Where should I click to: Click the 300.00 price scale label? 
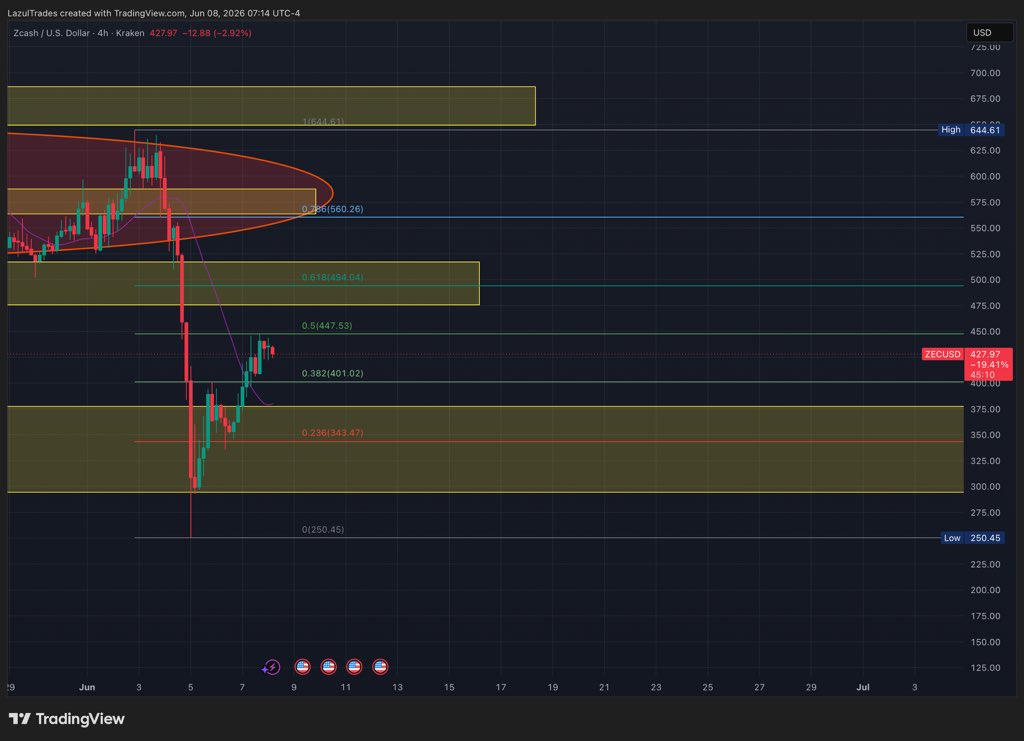click(x=985, y=486)
